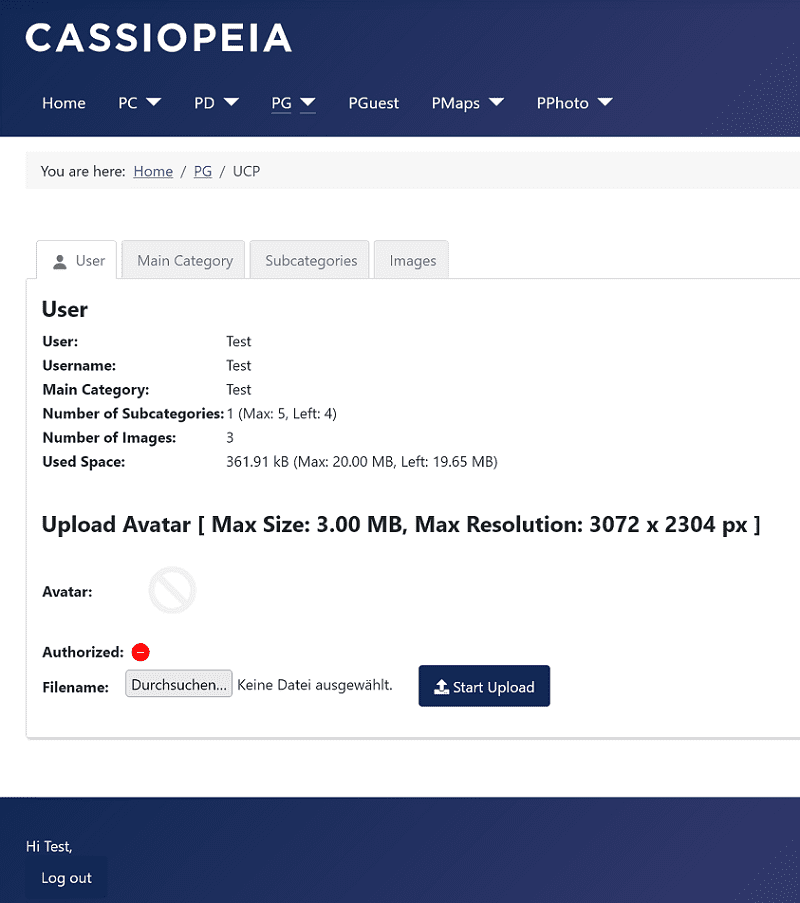Switch to the Main Category tab
800x903 pixels.
(185, 261)
